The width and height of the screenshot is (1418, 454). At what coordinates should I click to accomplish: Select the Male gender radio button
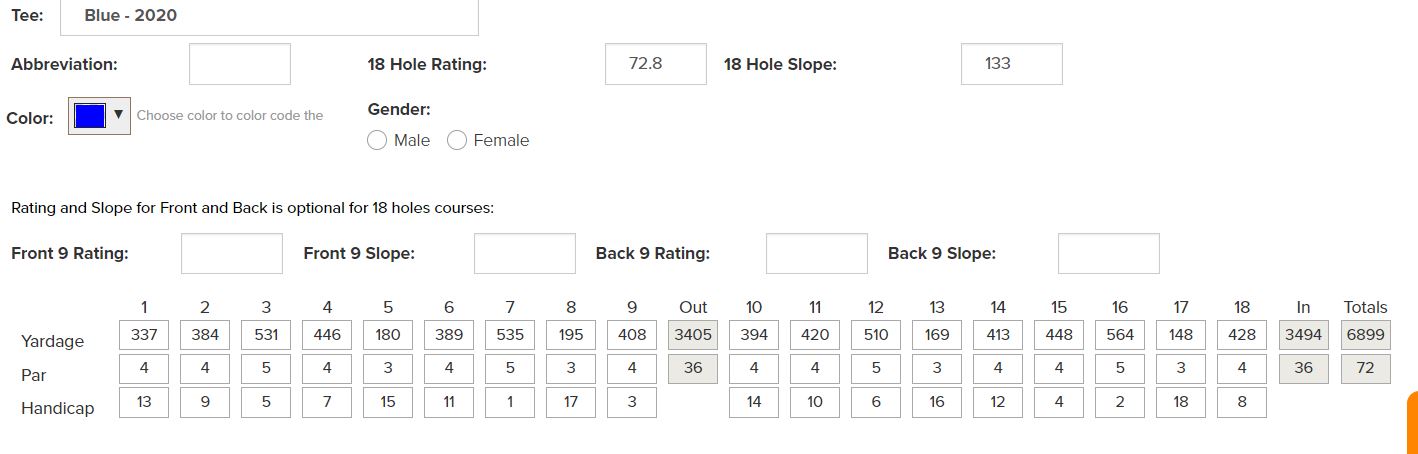pos(377,141)
